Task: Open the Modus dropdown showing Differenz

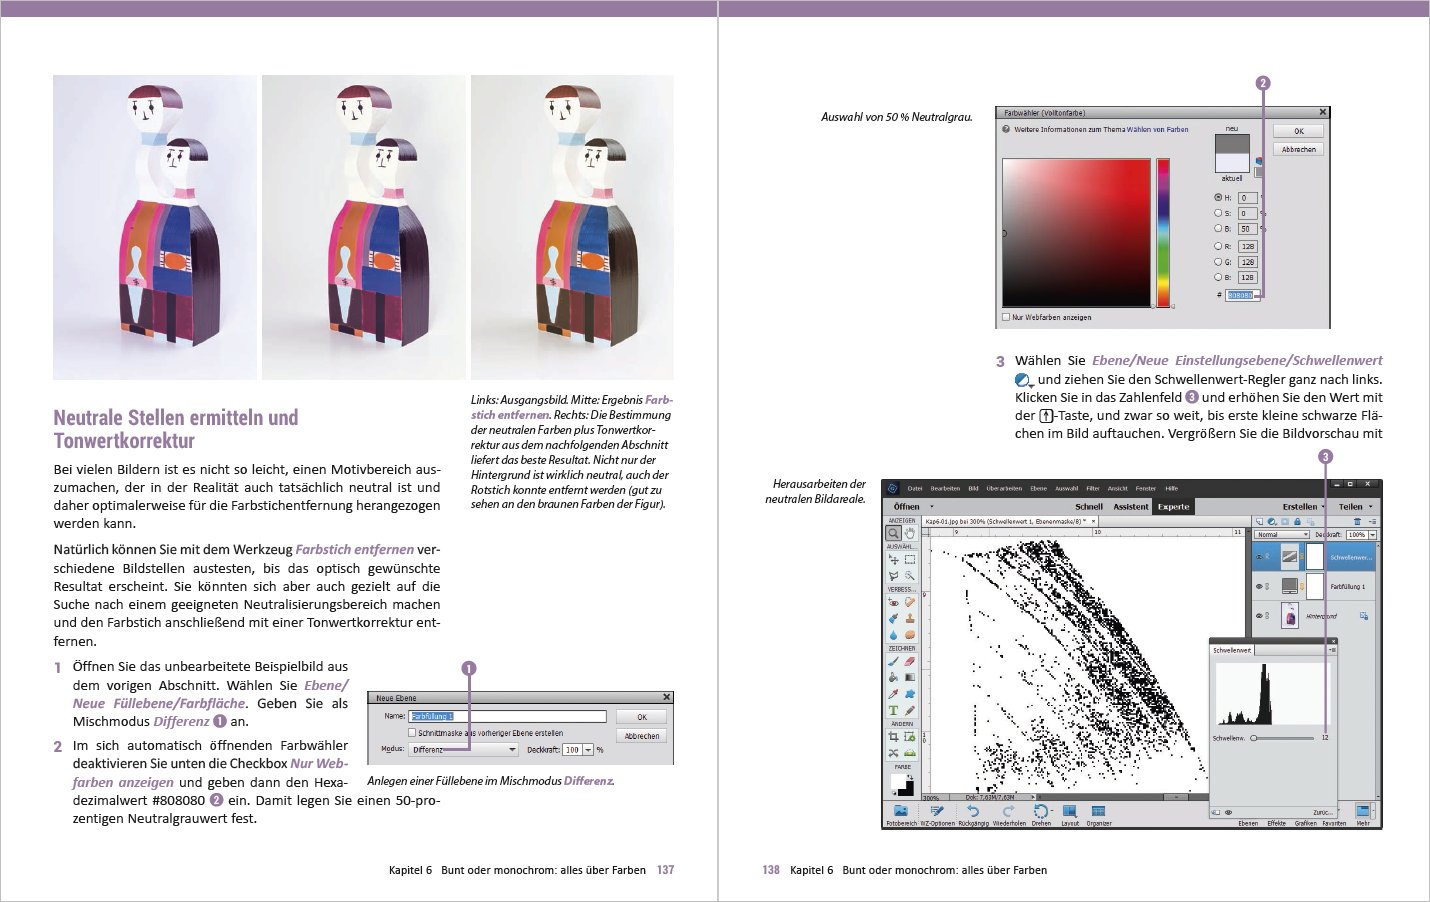Action: pyautogui.click(x=465, y=749)
